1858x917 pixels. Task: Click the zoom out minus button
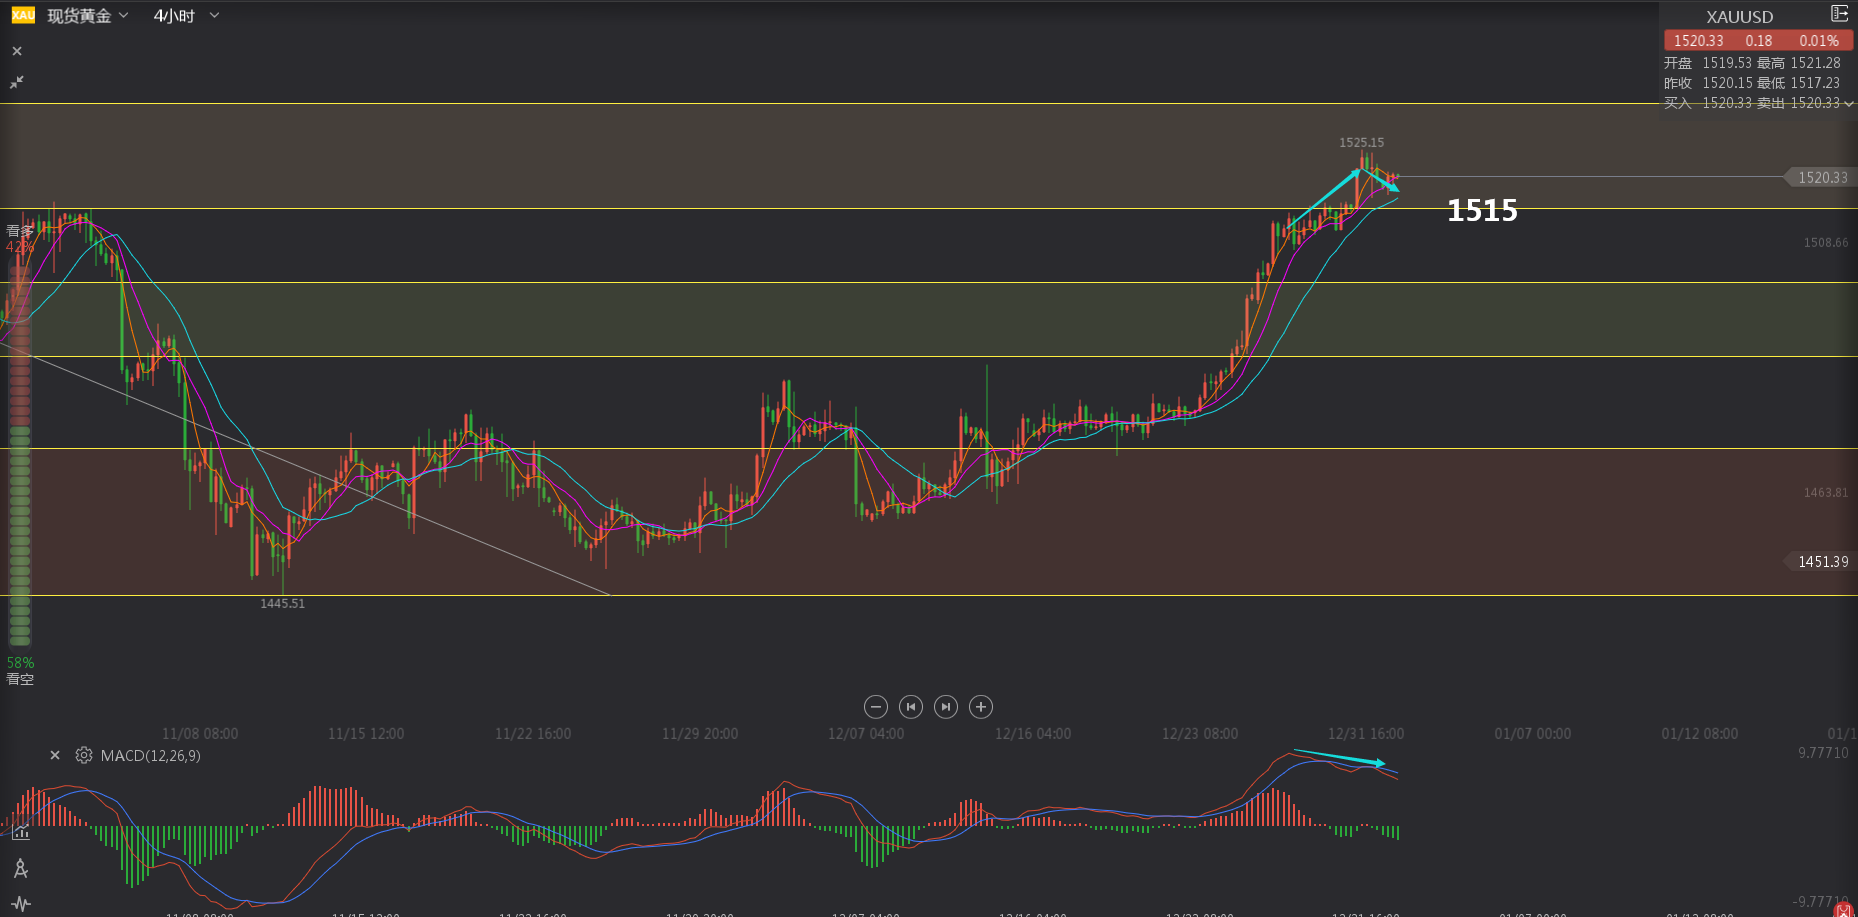(875, 707)
